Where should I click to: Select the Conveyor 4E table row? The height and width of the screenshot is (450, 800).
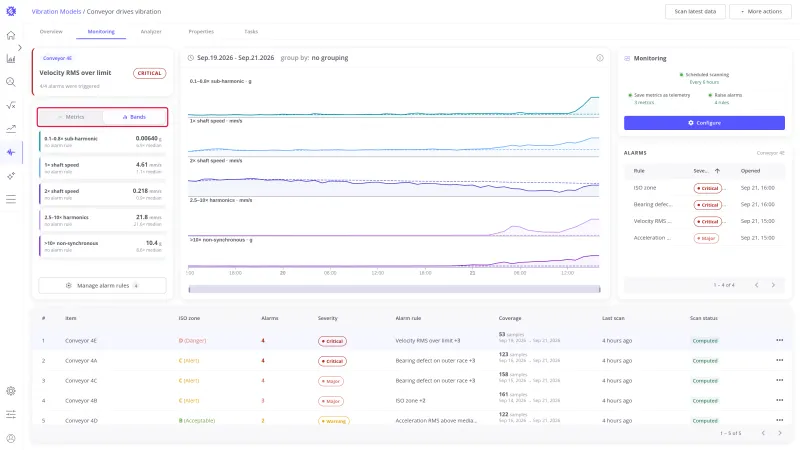click(411, 340)
